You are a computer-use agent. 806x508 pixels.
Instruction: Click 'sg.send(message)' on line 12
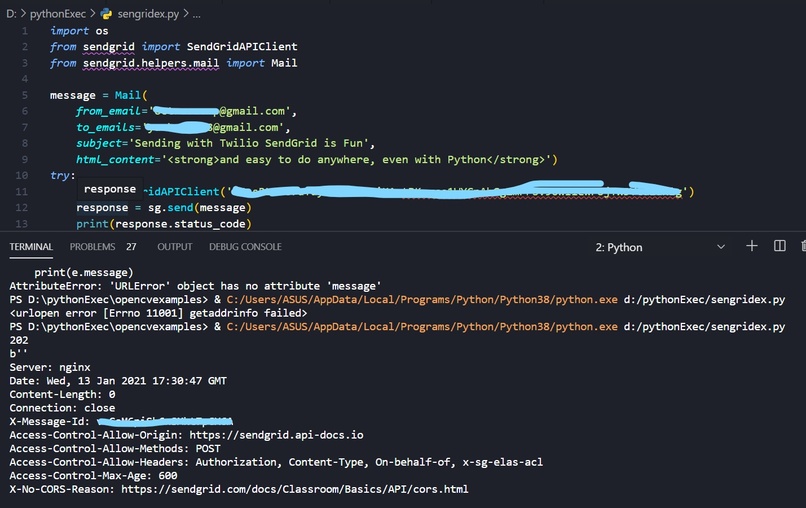[x=200, y=208]
